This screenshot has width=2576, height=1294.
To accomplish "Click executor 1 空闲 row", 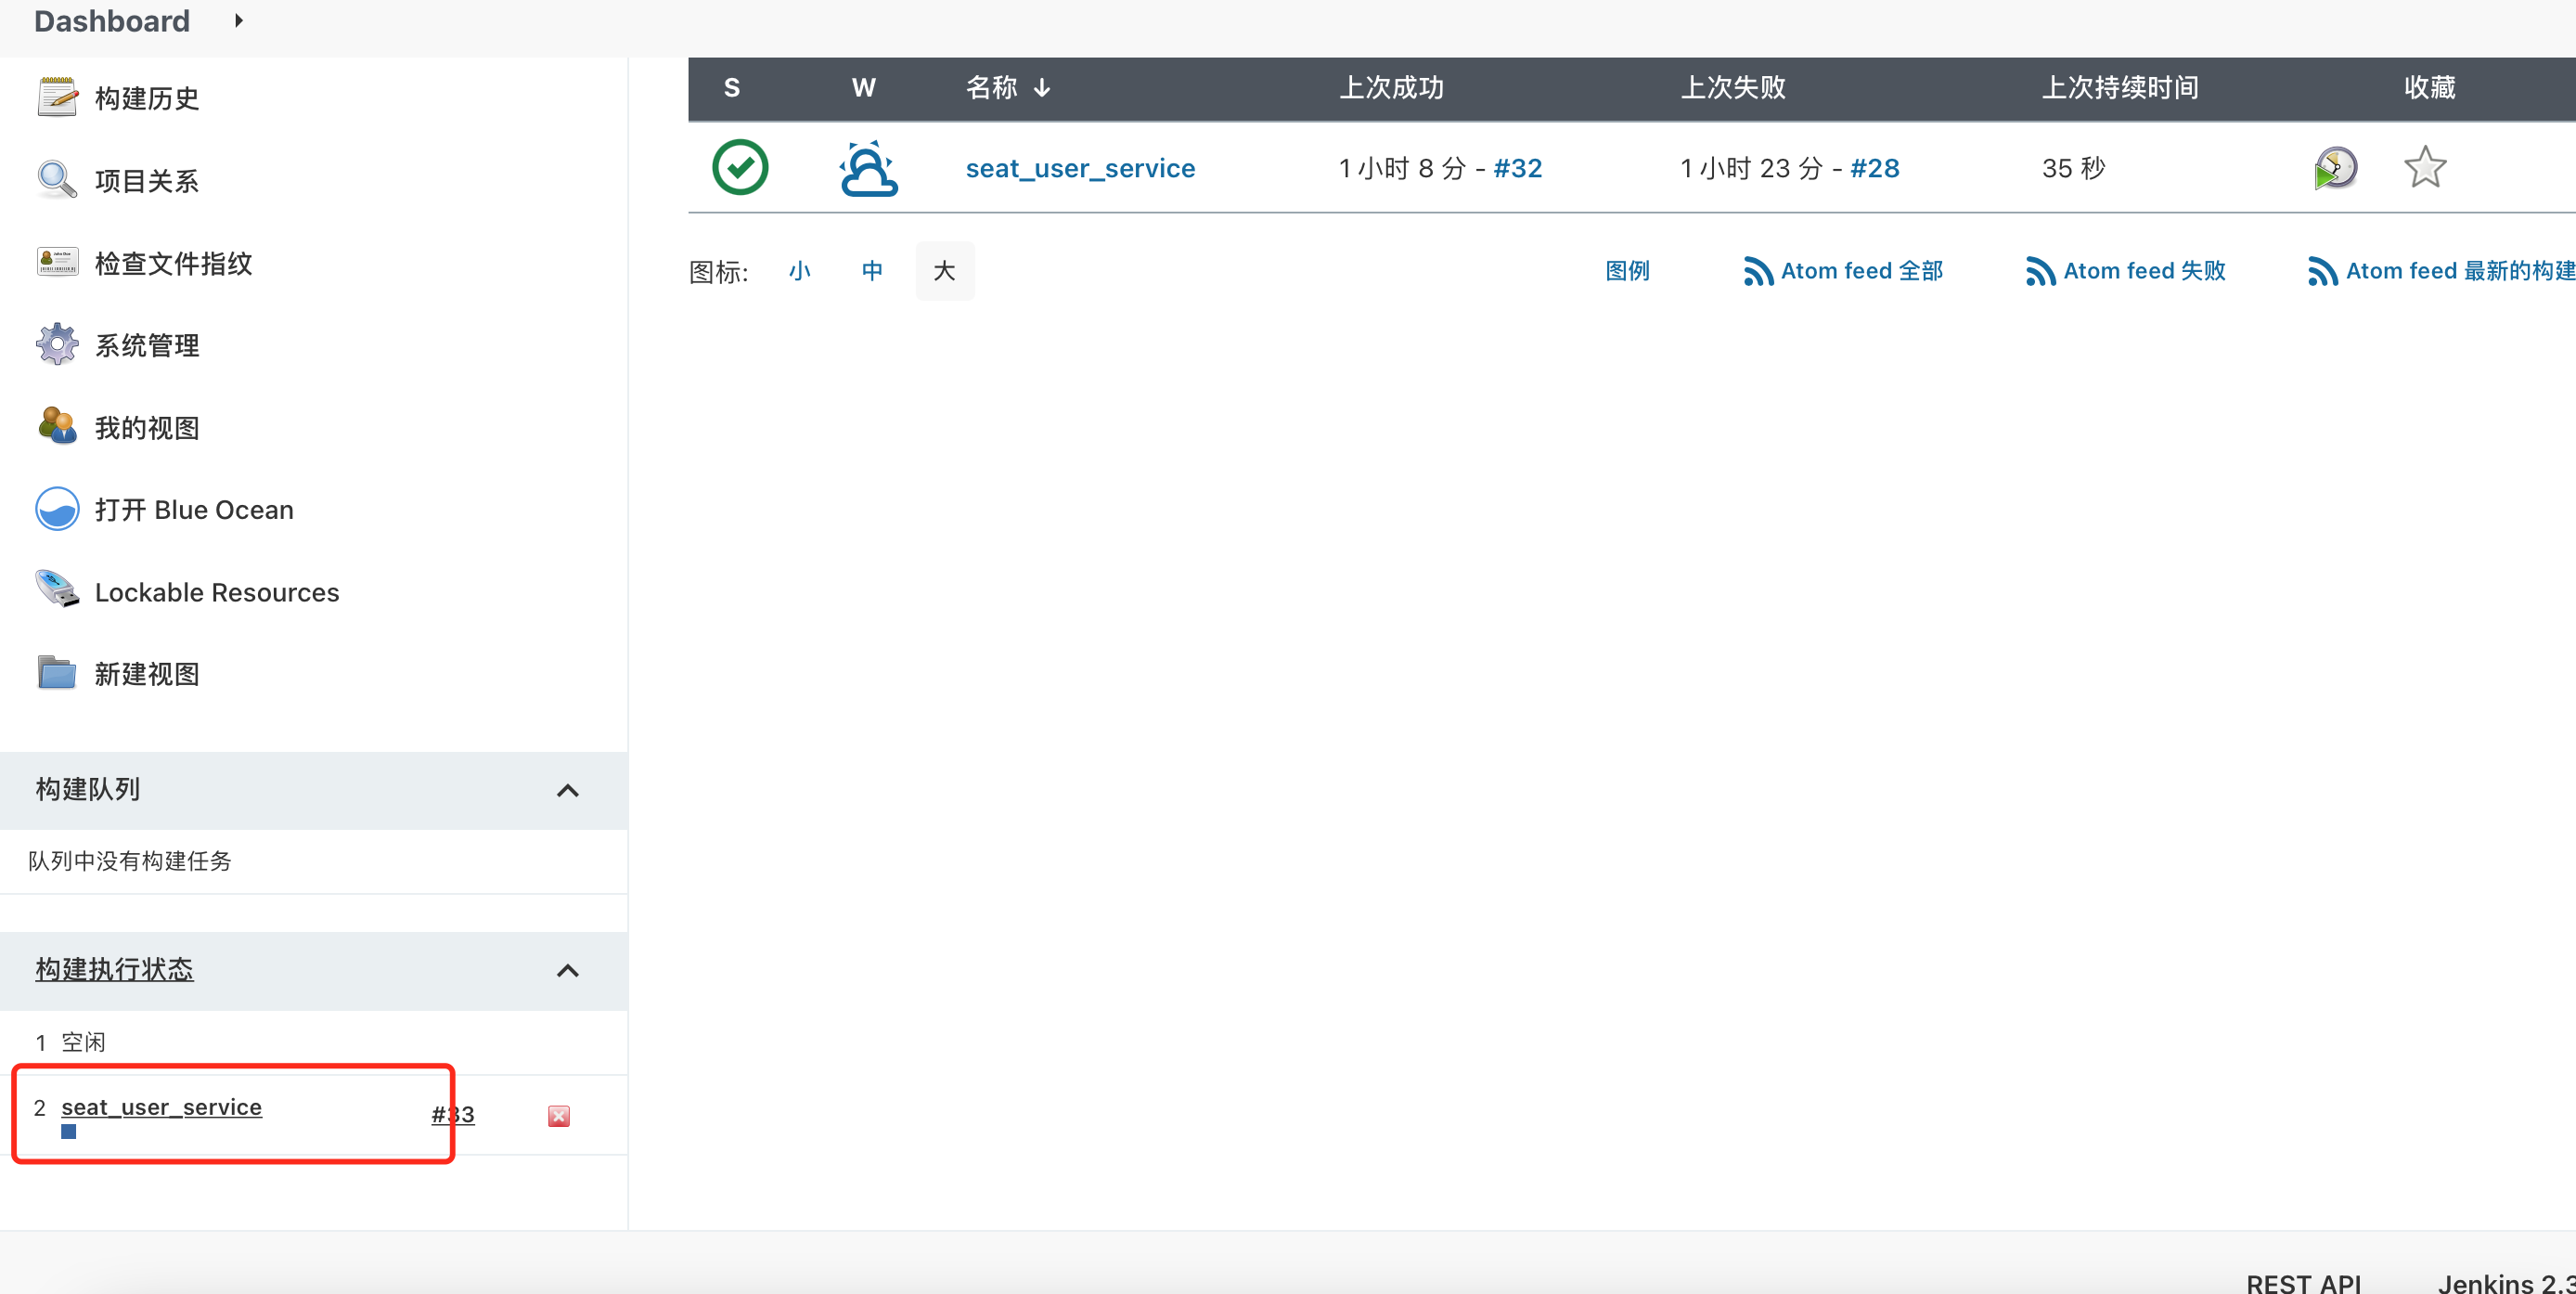I will point(314,1042).
